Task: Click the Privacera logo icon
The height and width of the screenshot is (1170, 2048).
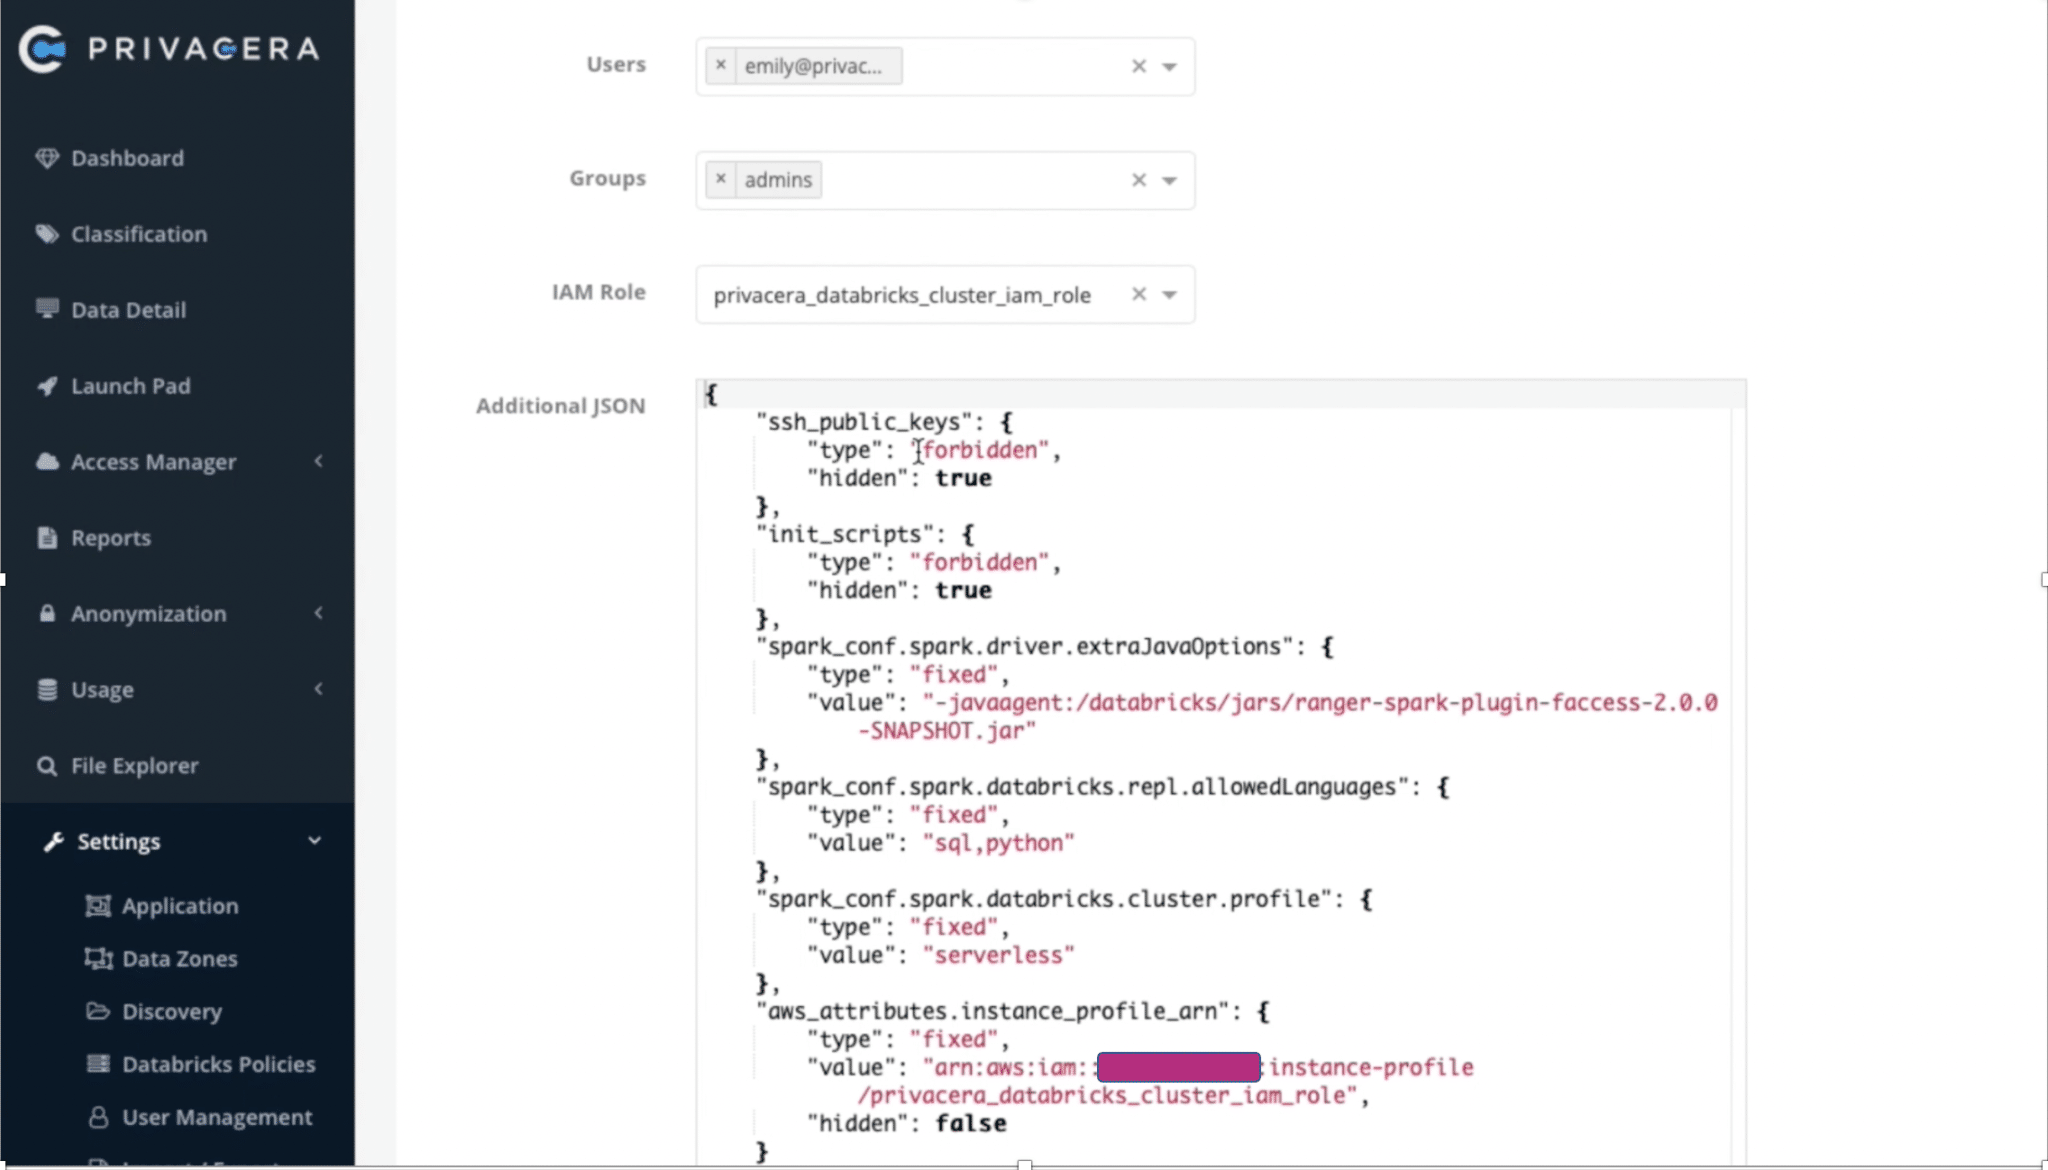Action: coord(43,49)
